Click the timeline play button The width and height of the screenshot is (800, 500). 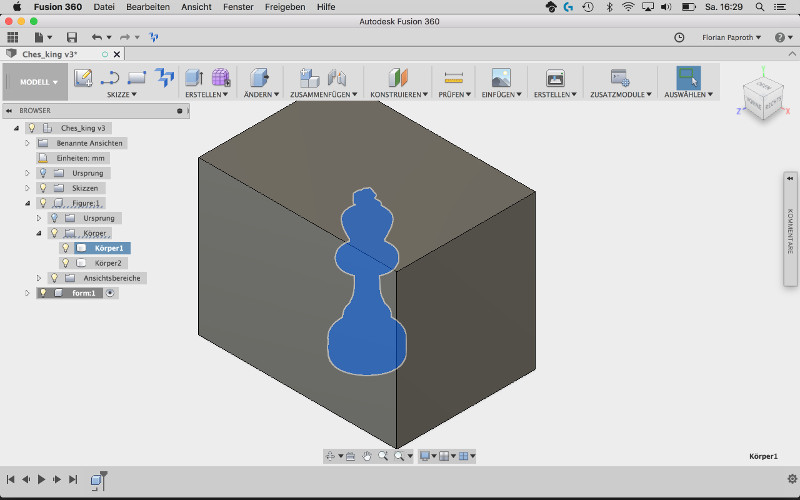(42, 480)
